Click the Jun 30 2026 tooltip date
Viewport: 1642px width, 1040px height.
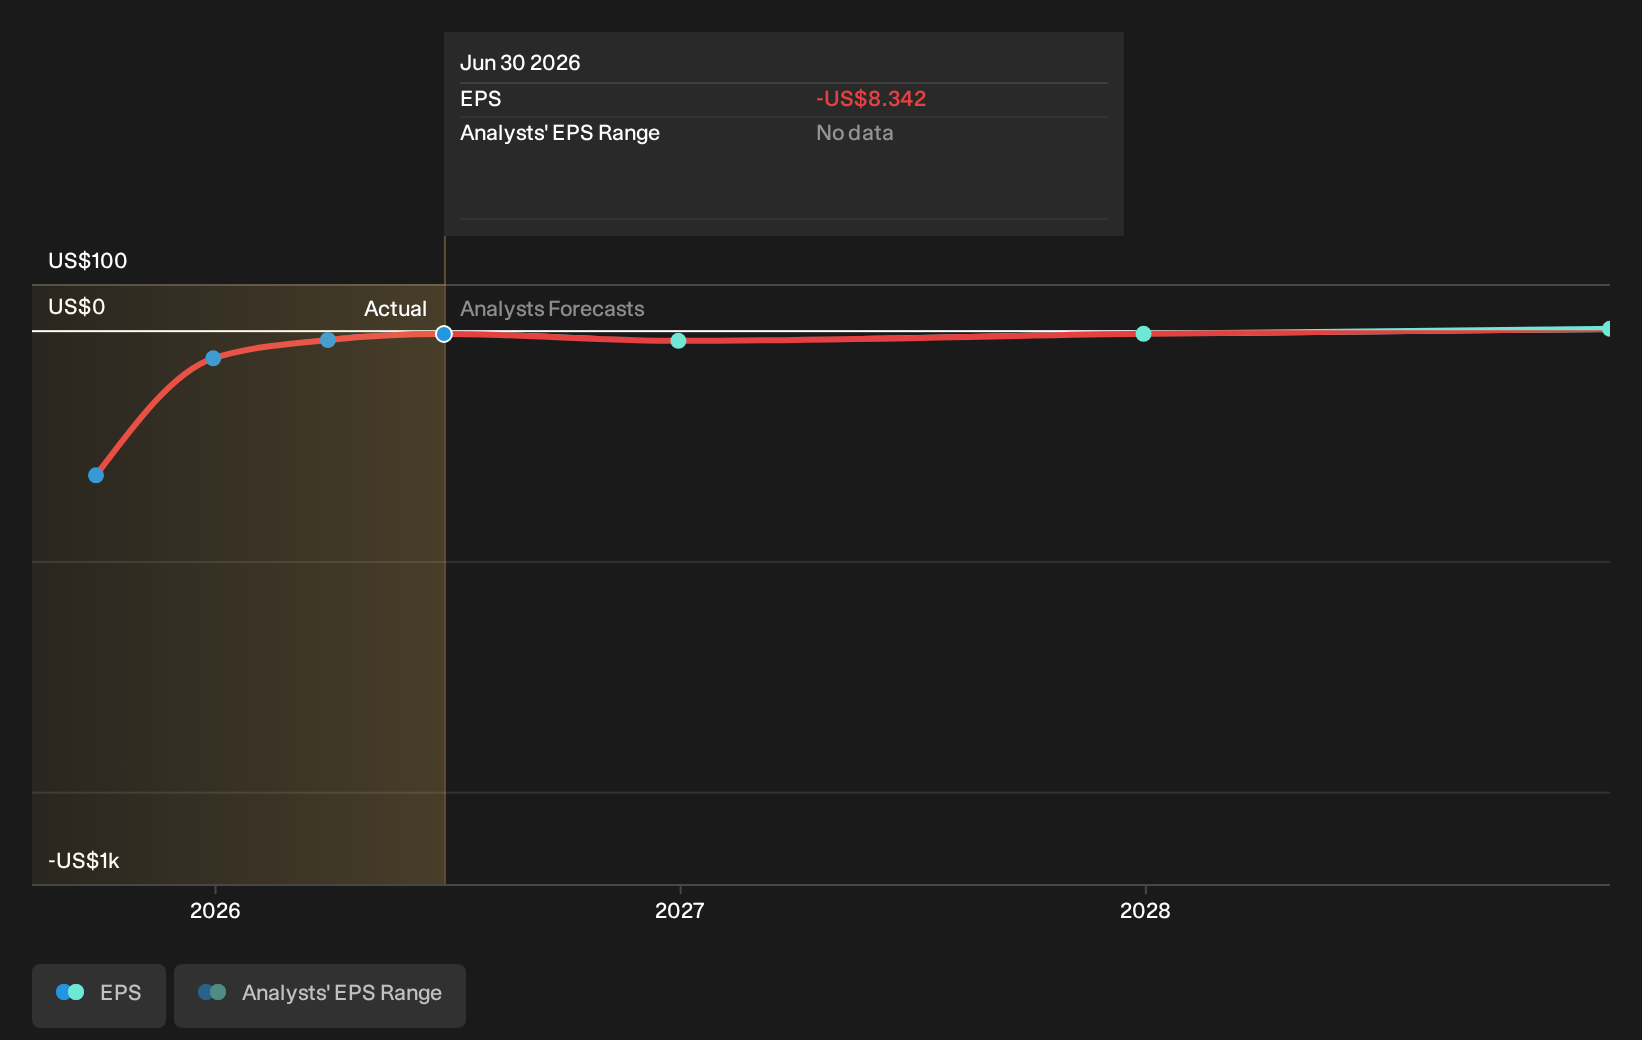point(520,63)
